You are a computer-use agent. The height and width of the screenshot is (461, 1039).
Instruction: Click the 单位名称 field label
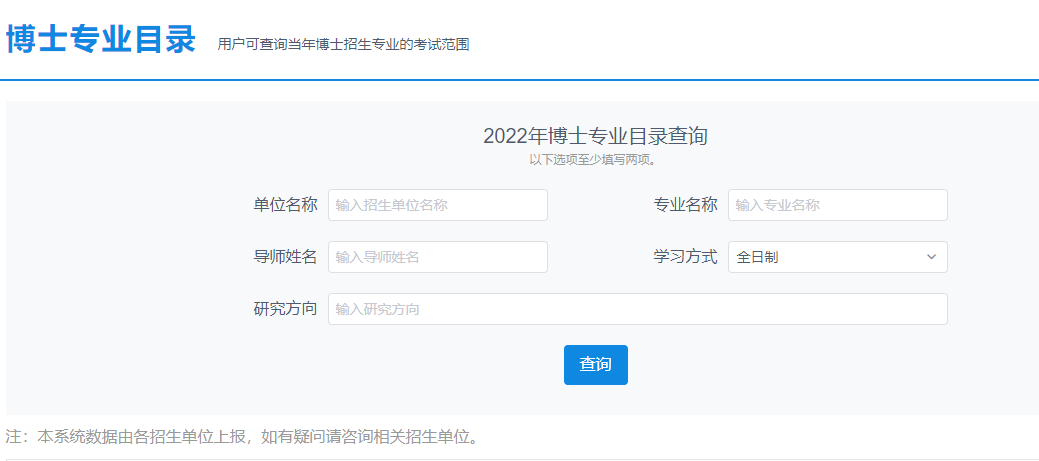pos(285,205)
